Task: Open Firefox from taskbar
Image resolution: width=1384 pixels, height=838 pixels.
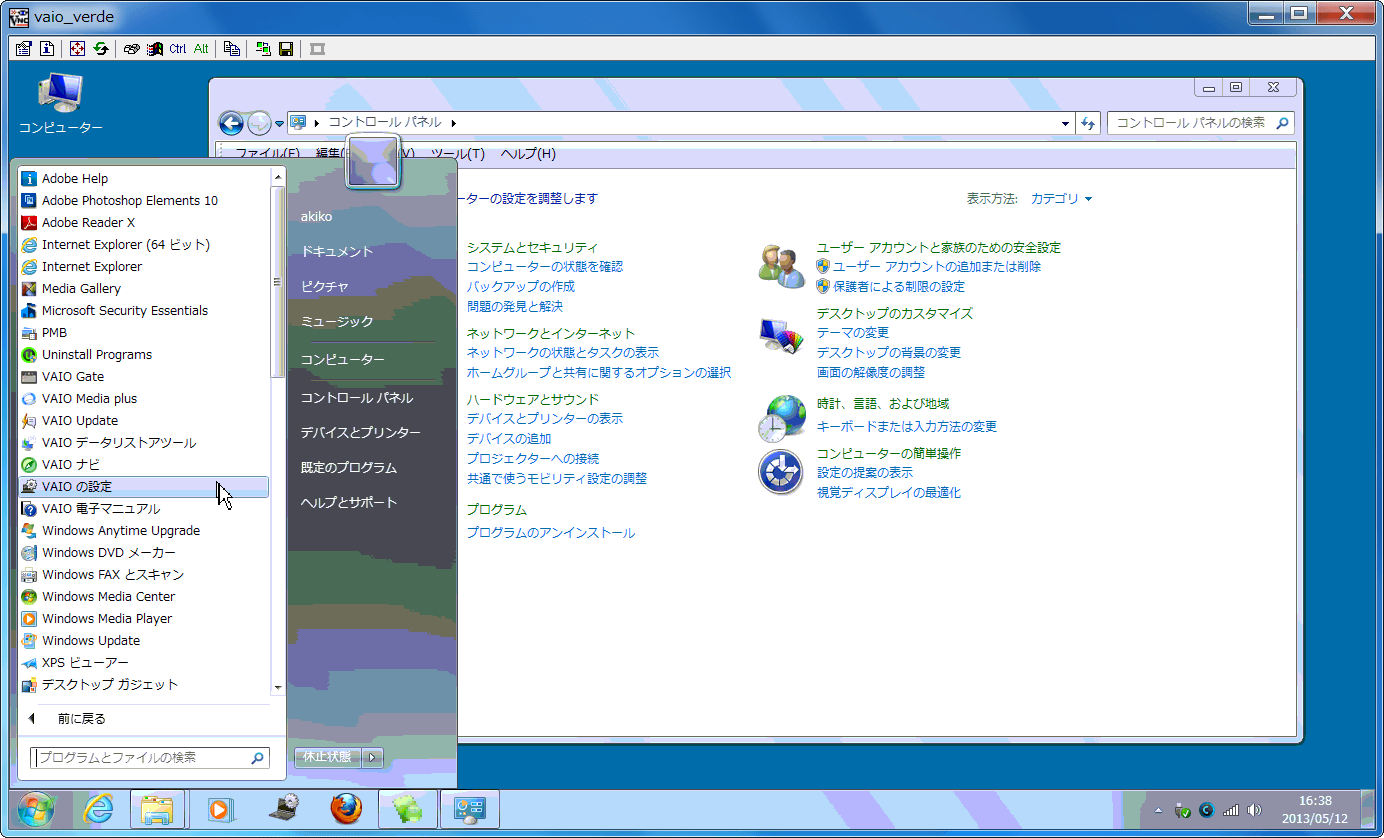Action: point(346,809)
